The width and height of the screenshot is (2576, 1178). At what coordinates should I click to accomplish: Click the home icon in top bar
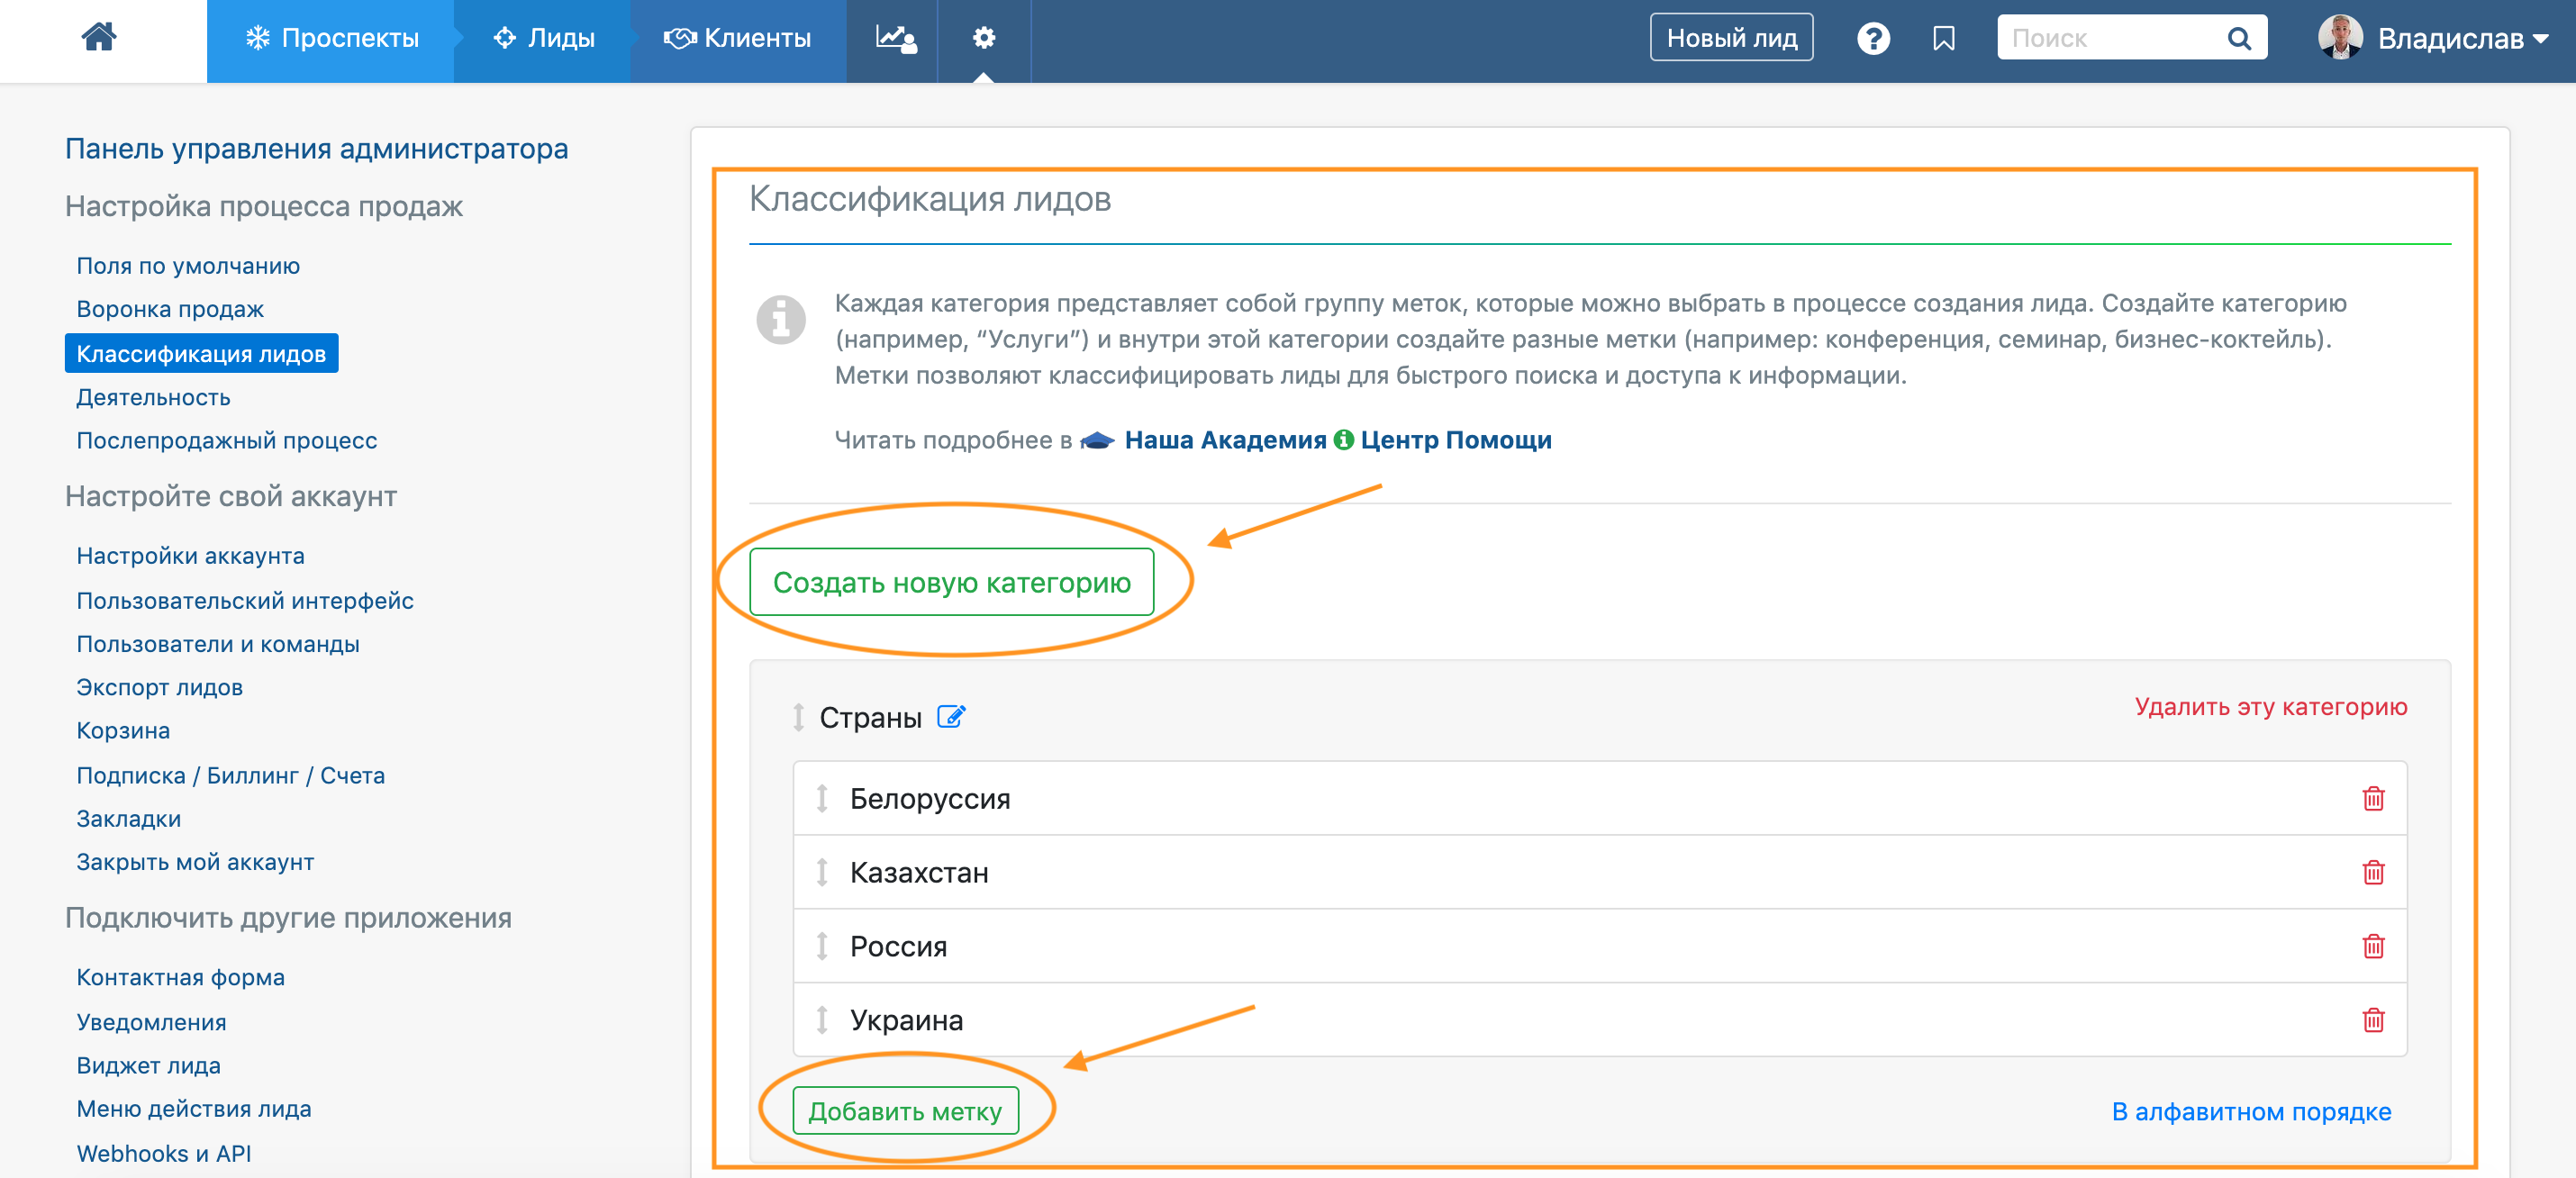coord(98,38)
